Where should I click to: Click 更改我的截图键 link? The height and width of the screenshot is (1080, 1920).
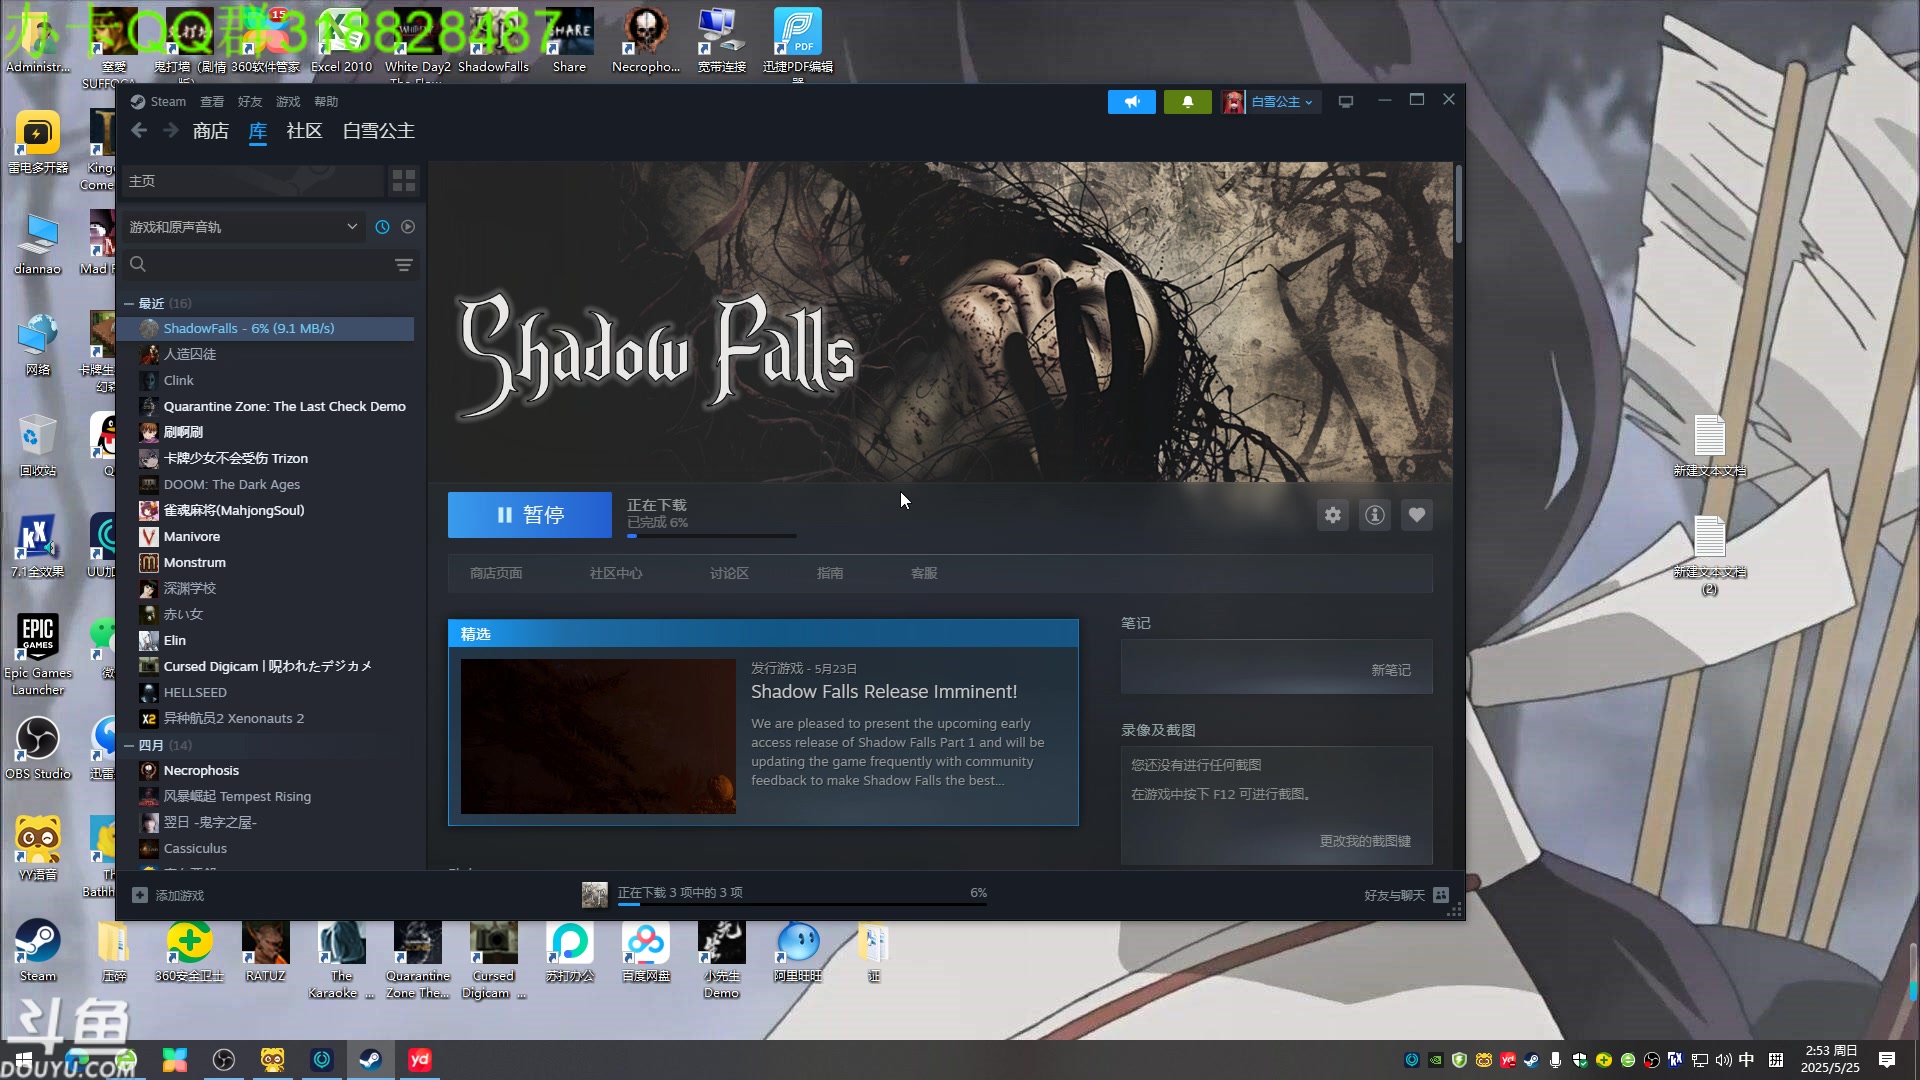[1365, 841]
